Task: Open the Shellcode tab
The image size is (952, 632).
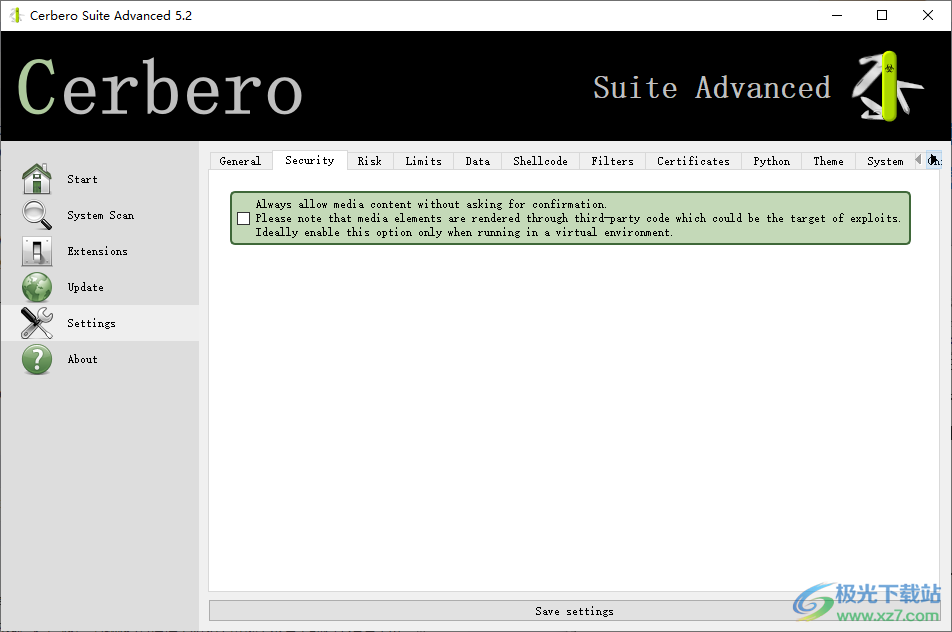Action: [540, 161]
